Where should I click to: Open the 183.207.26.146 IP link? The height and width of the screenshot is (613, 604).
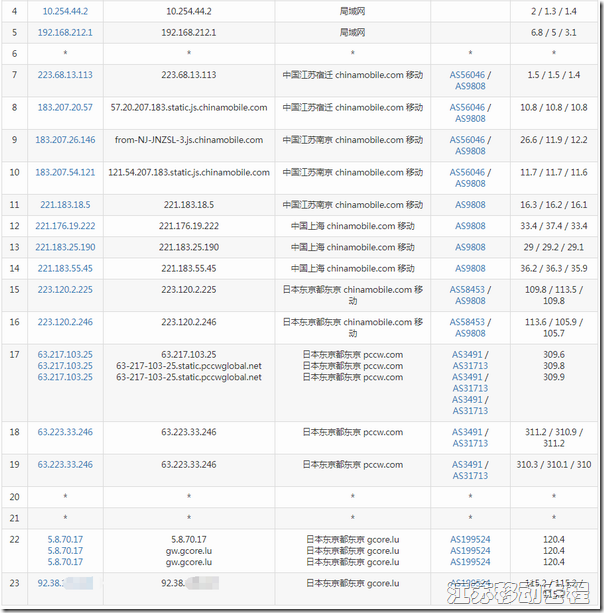pyautogui.click(x=65, y=140)
